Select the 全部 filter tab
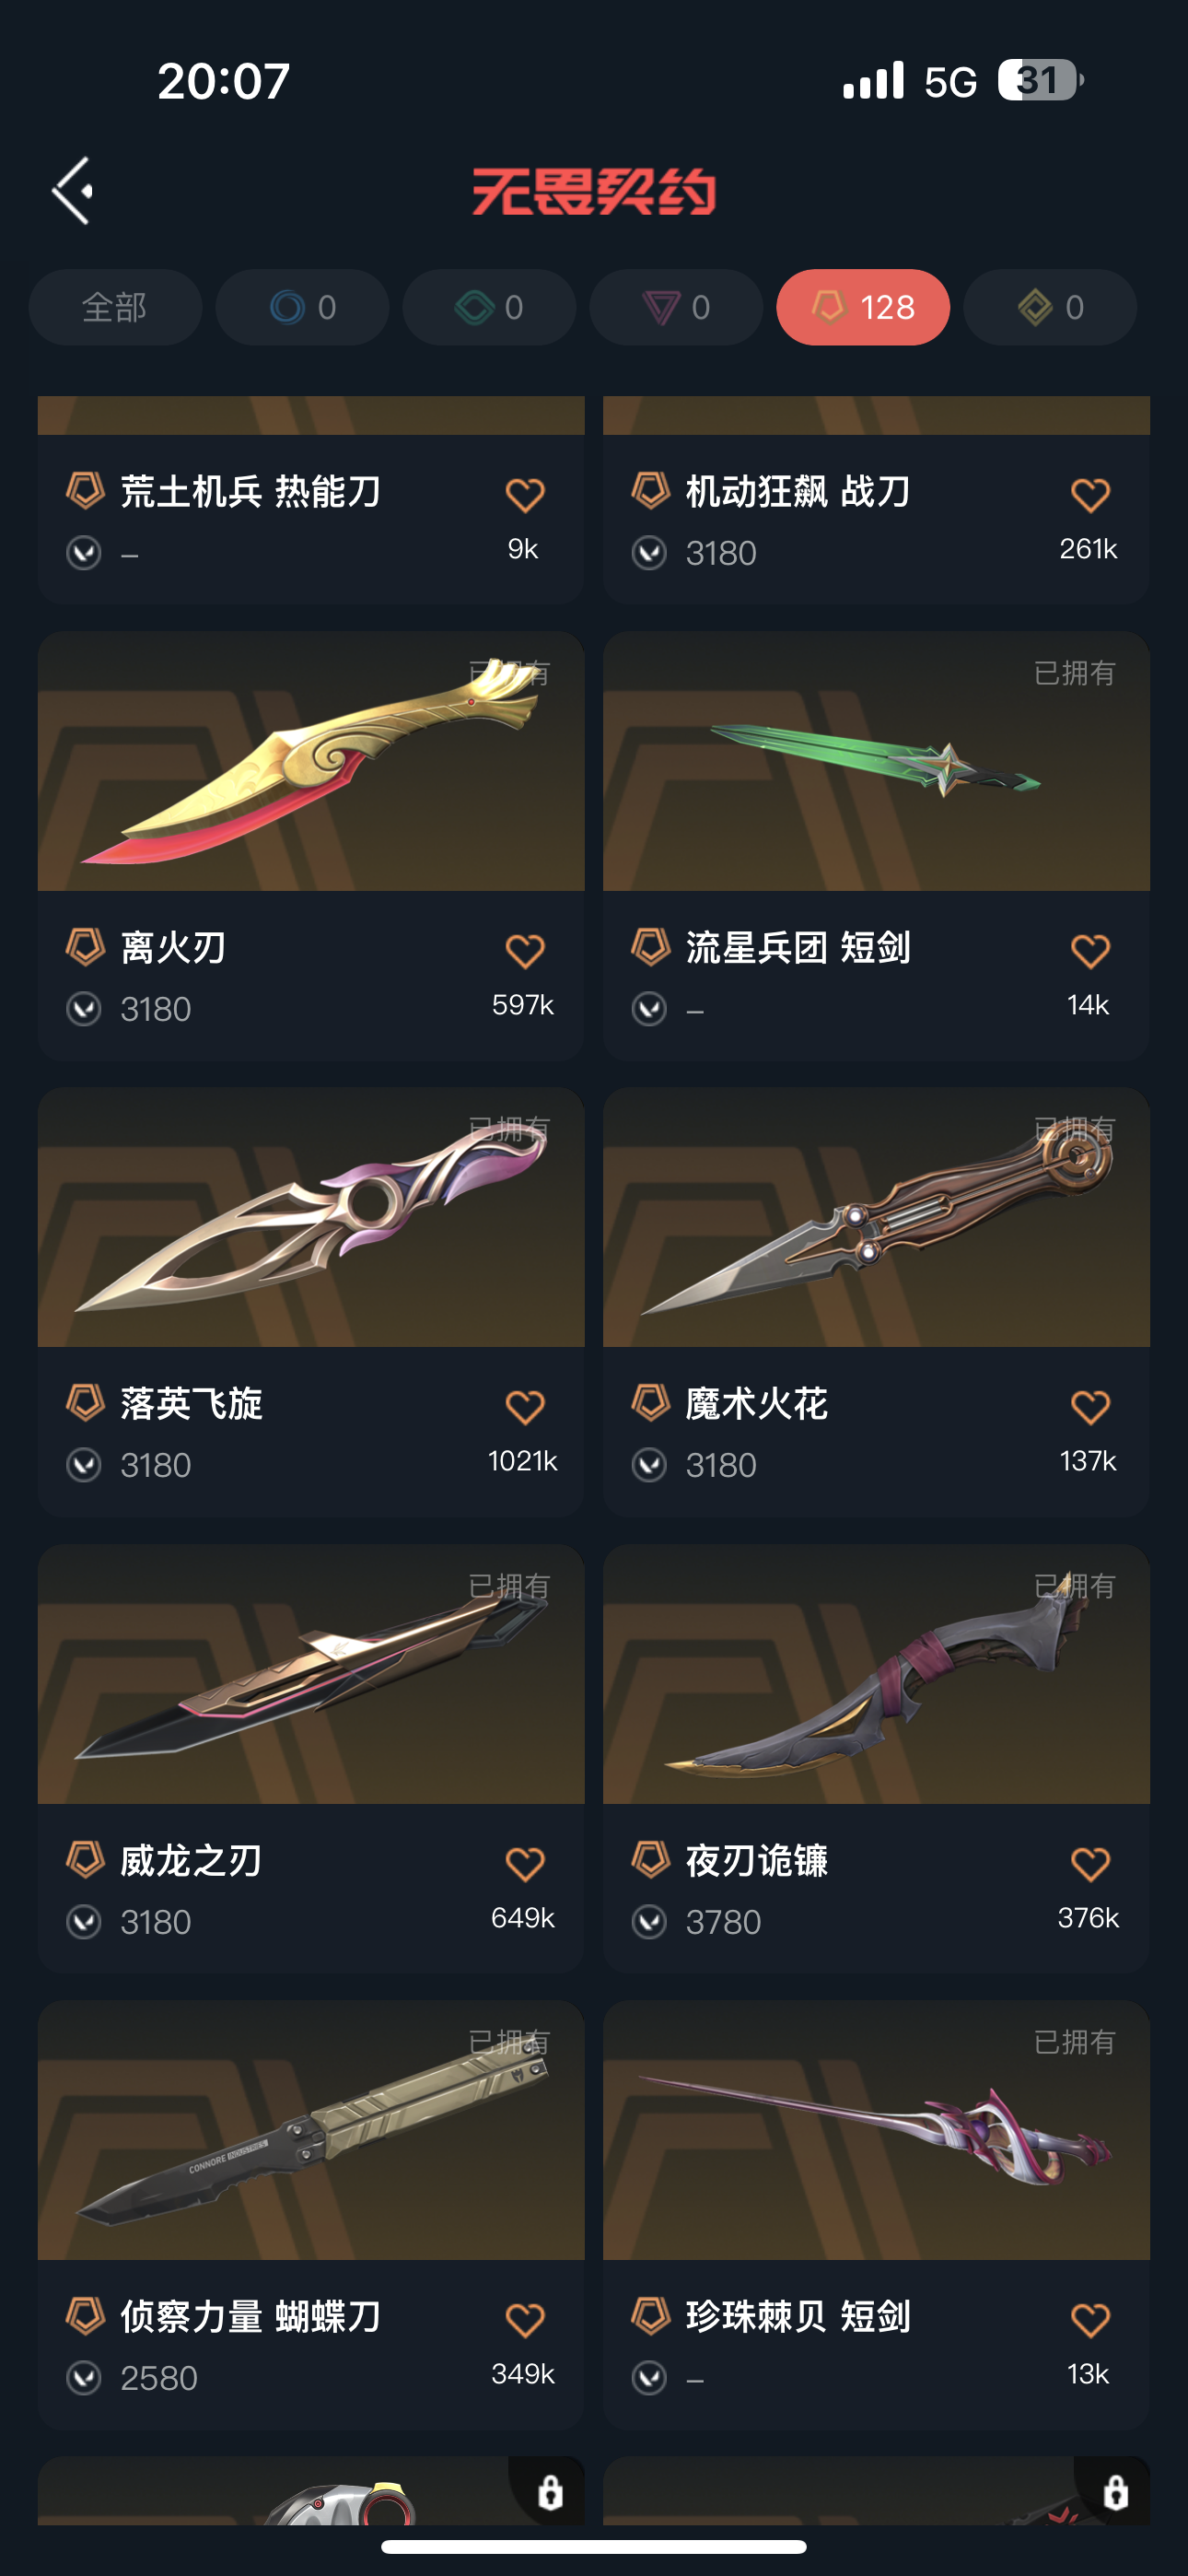 115,307
